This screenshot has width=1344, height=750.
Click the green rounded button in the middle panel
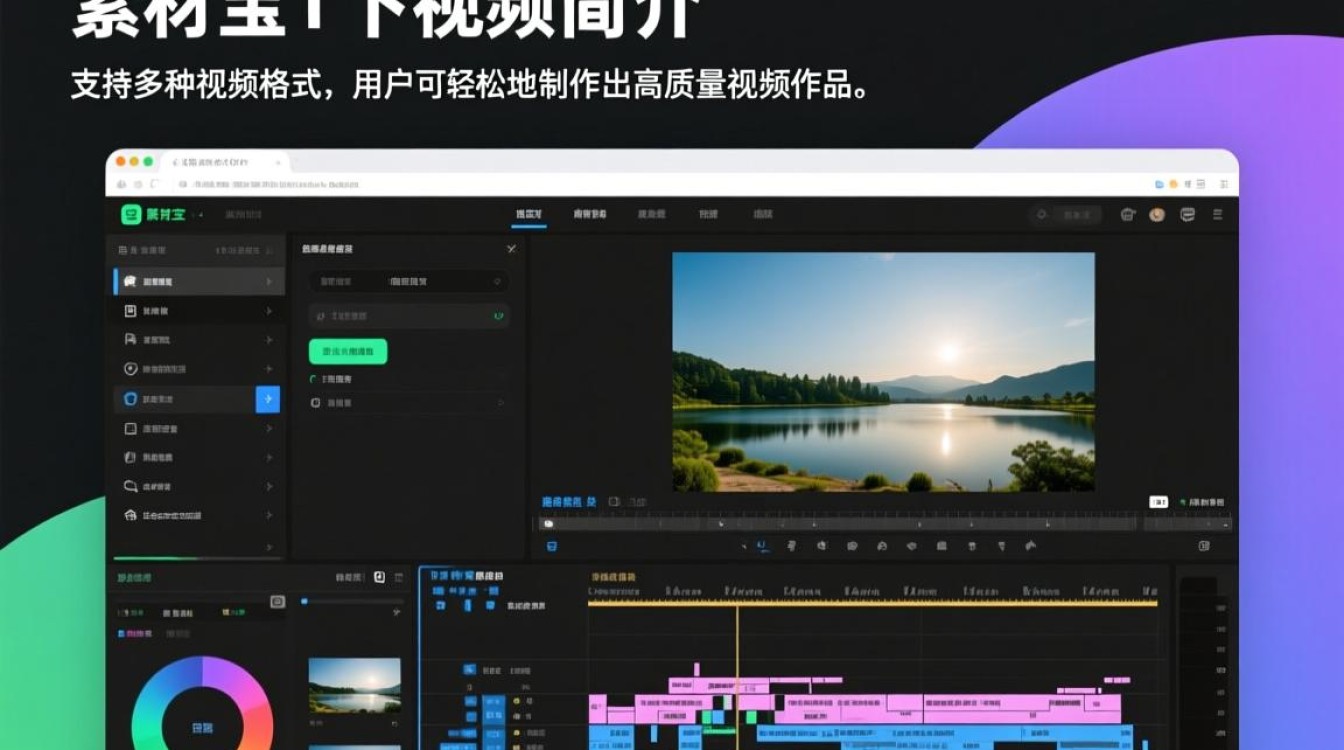tap(348, 351)
